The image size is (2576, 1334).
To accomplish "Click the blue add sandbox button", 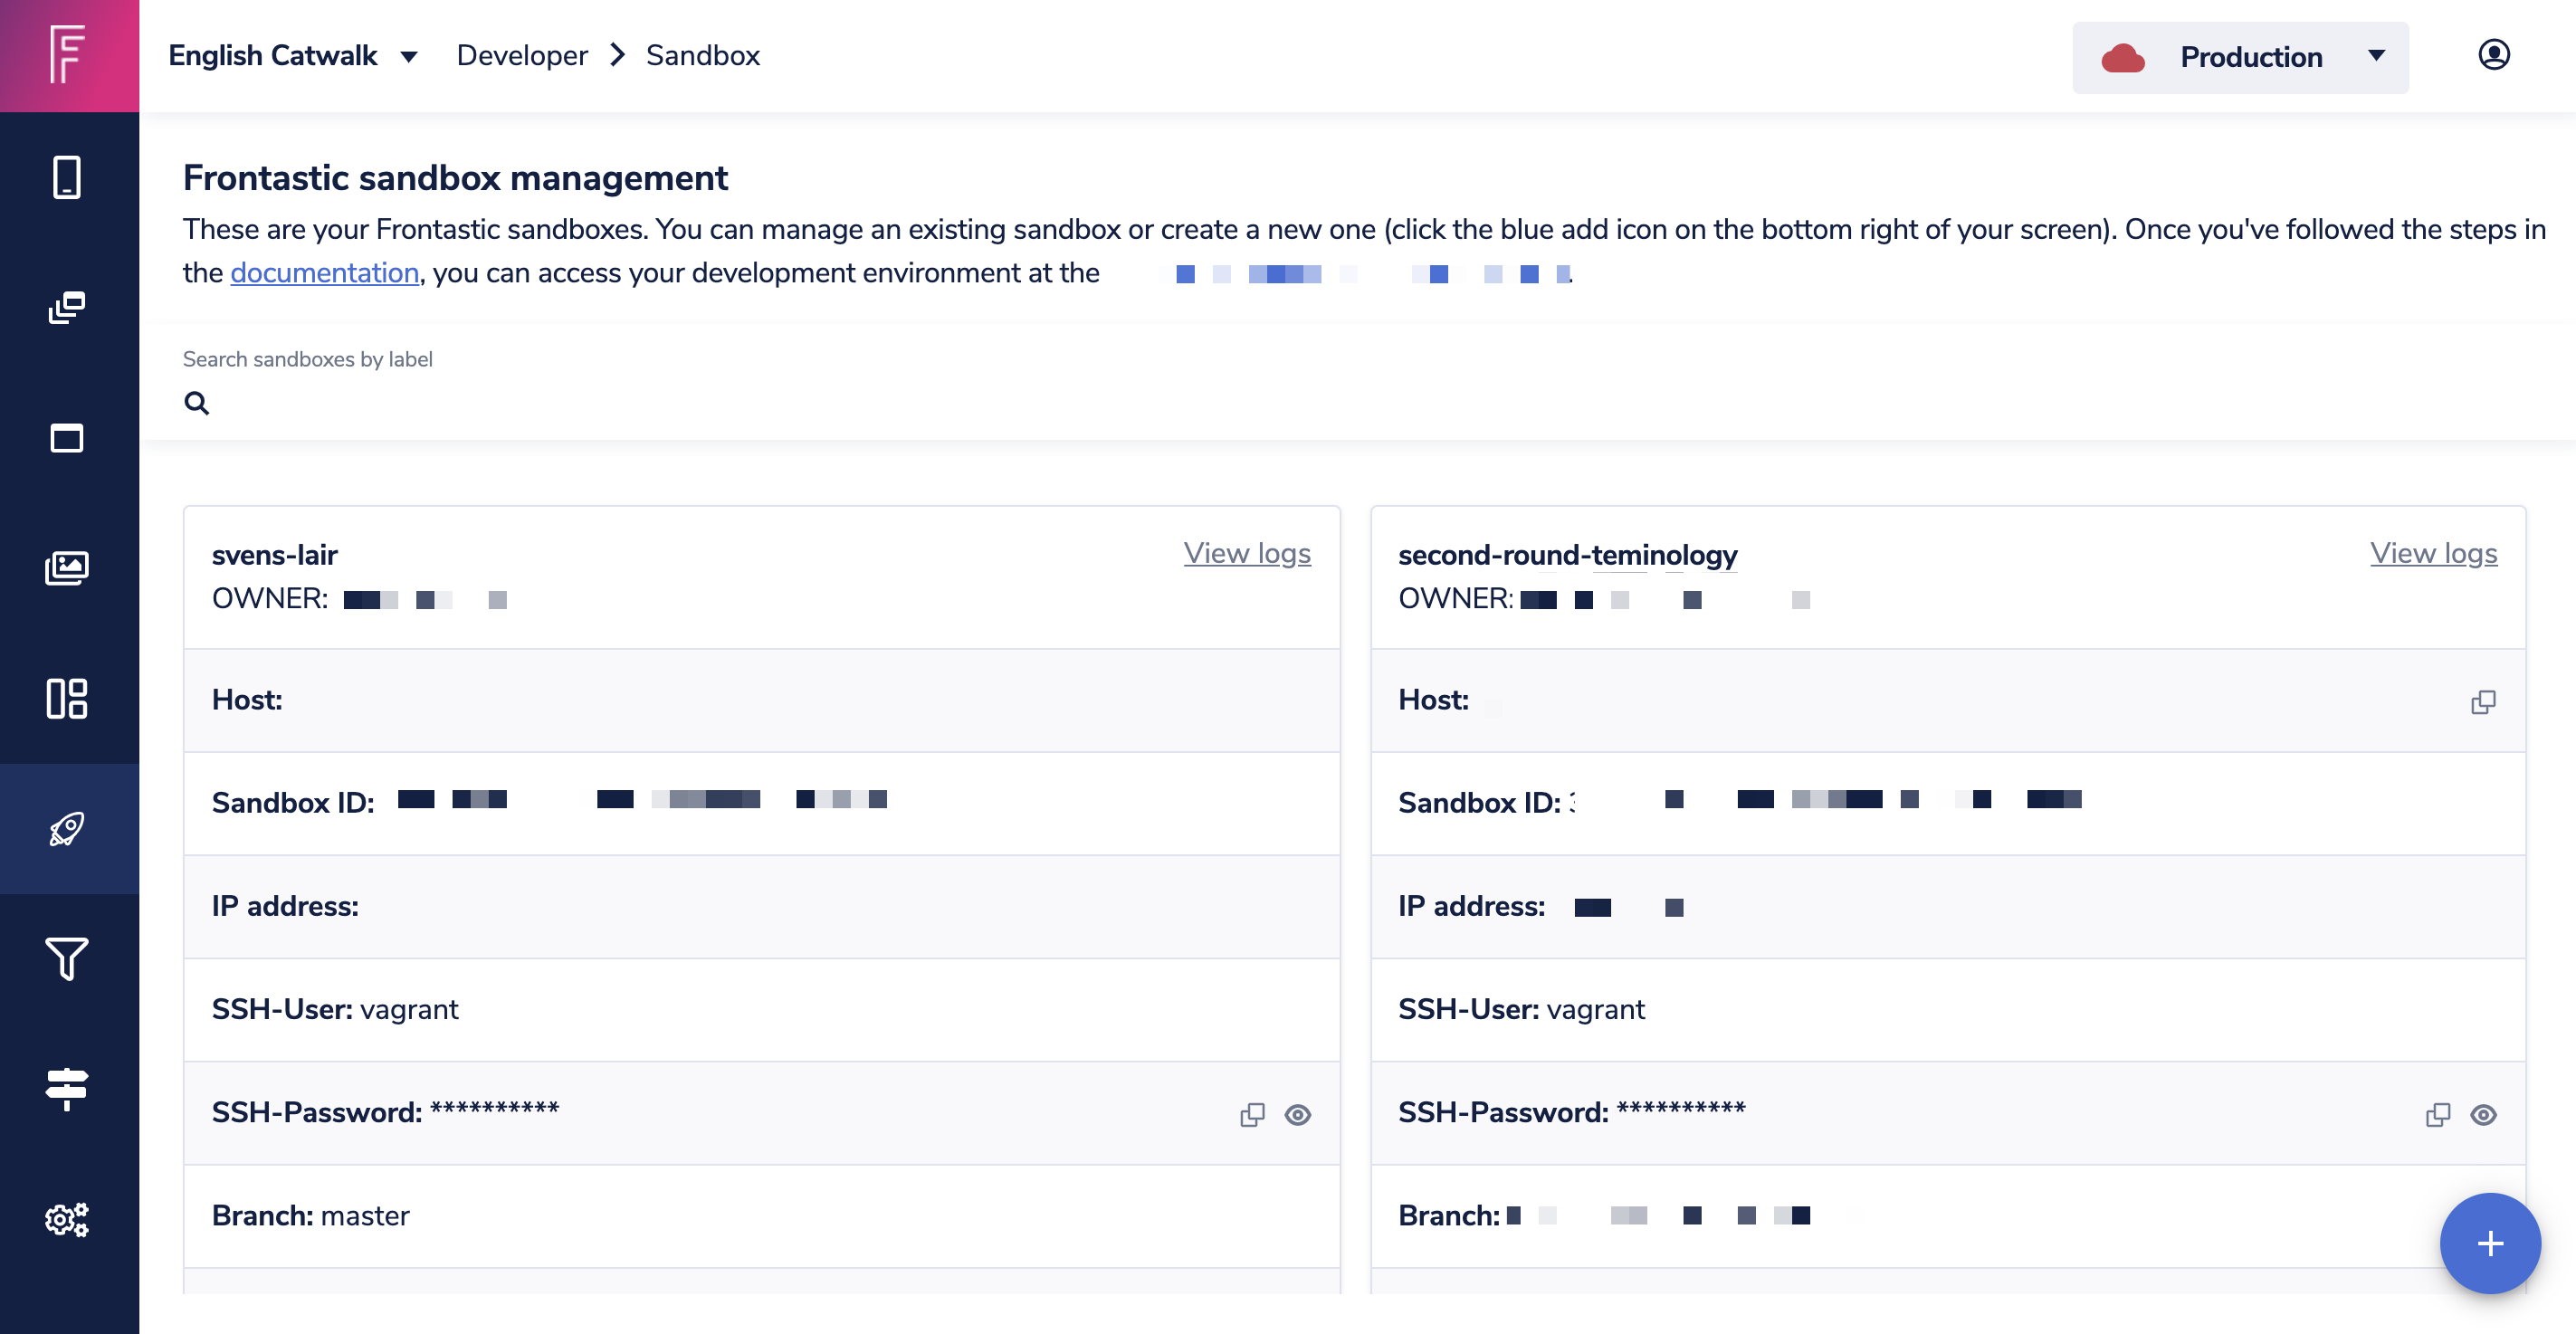I will pyautogui.click(x=2490, y=1243).
